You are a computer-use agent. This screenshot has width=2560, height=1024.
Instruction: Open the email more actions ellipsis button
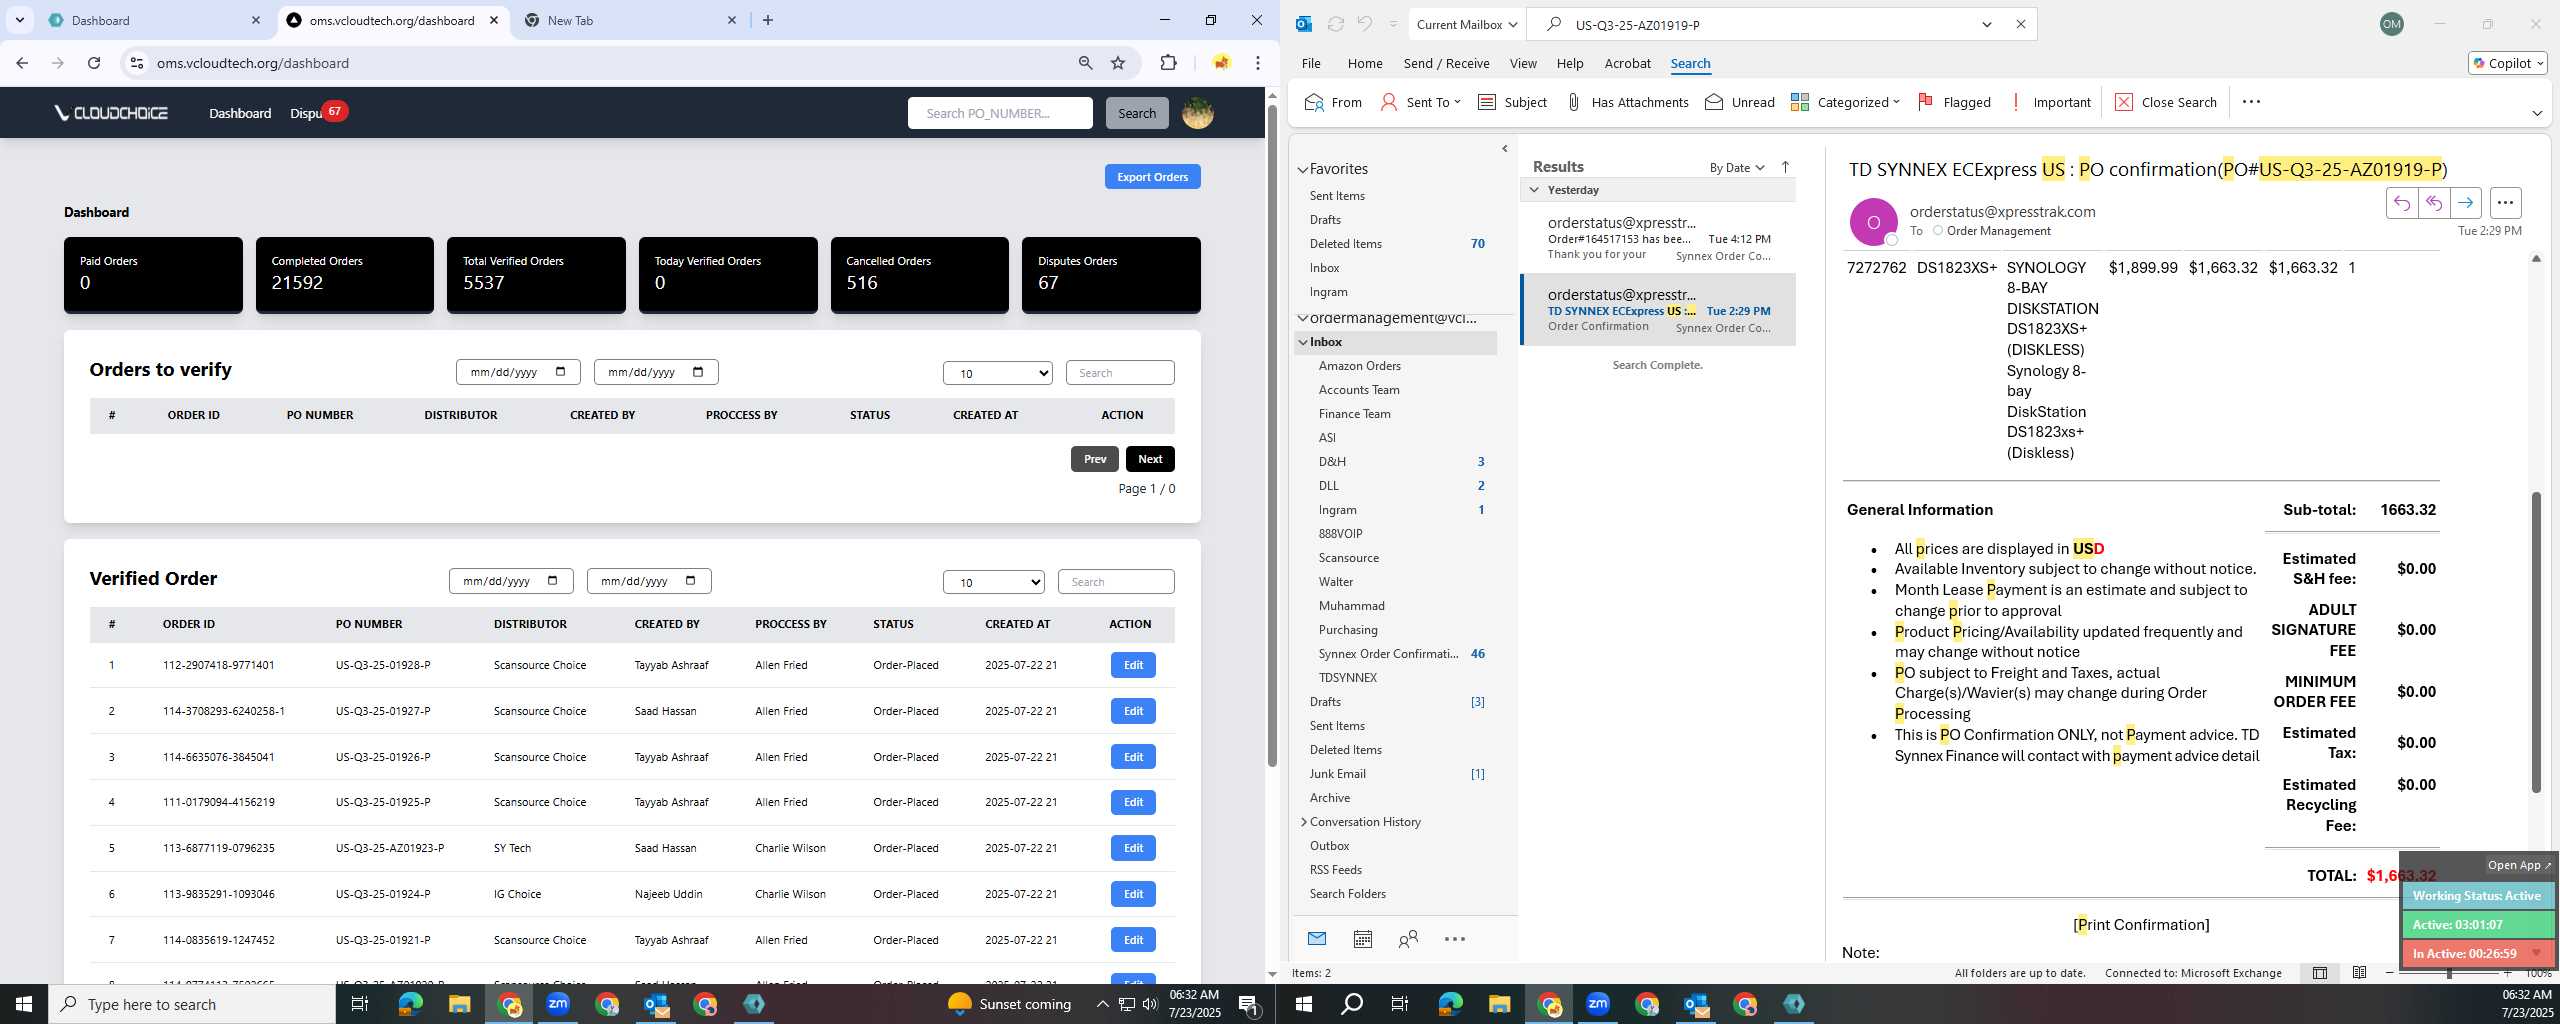pos(2505,203)
